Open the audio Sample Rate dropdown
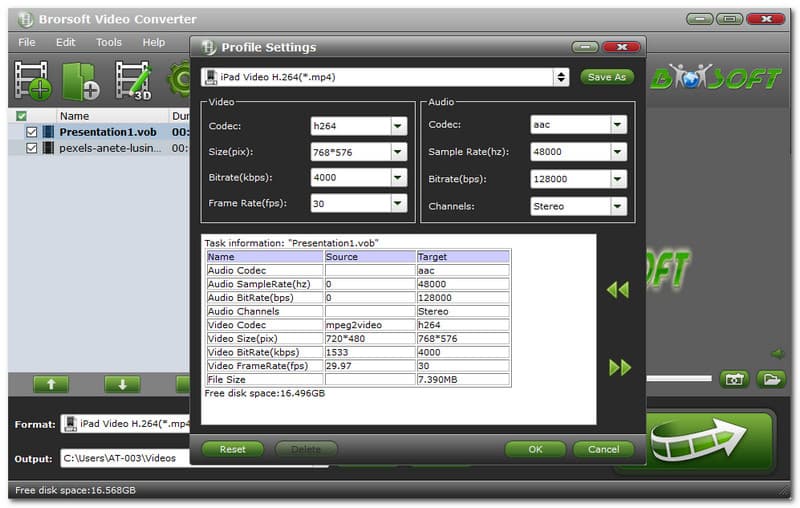Screen dimensions: 800x508 [618, 153]
